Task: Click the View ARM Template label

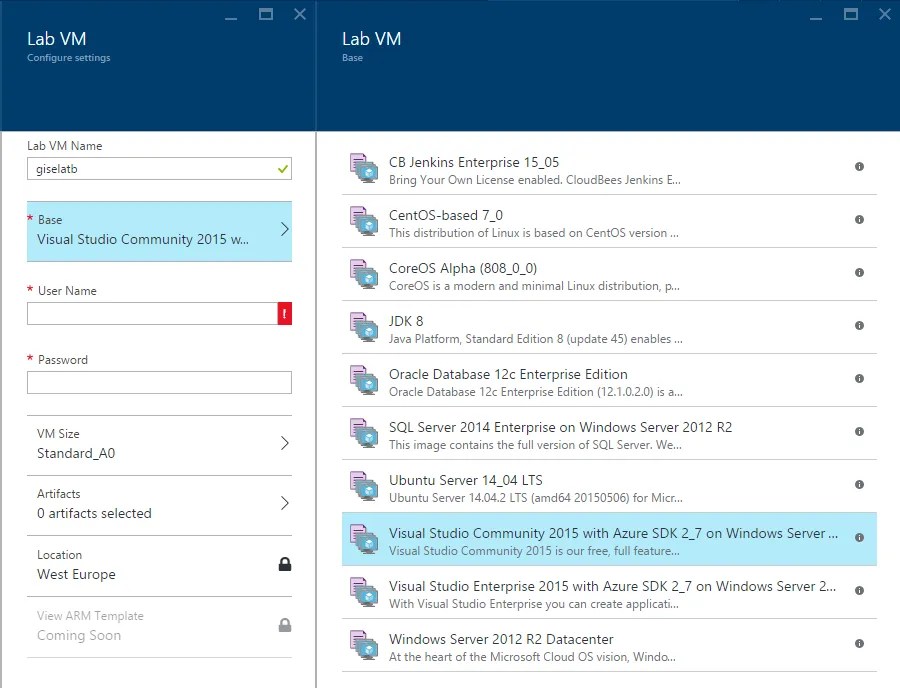Action: coord(90,616)
